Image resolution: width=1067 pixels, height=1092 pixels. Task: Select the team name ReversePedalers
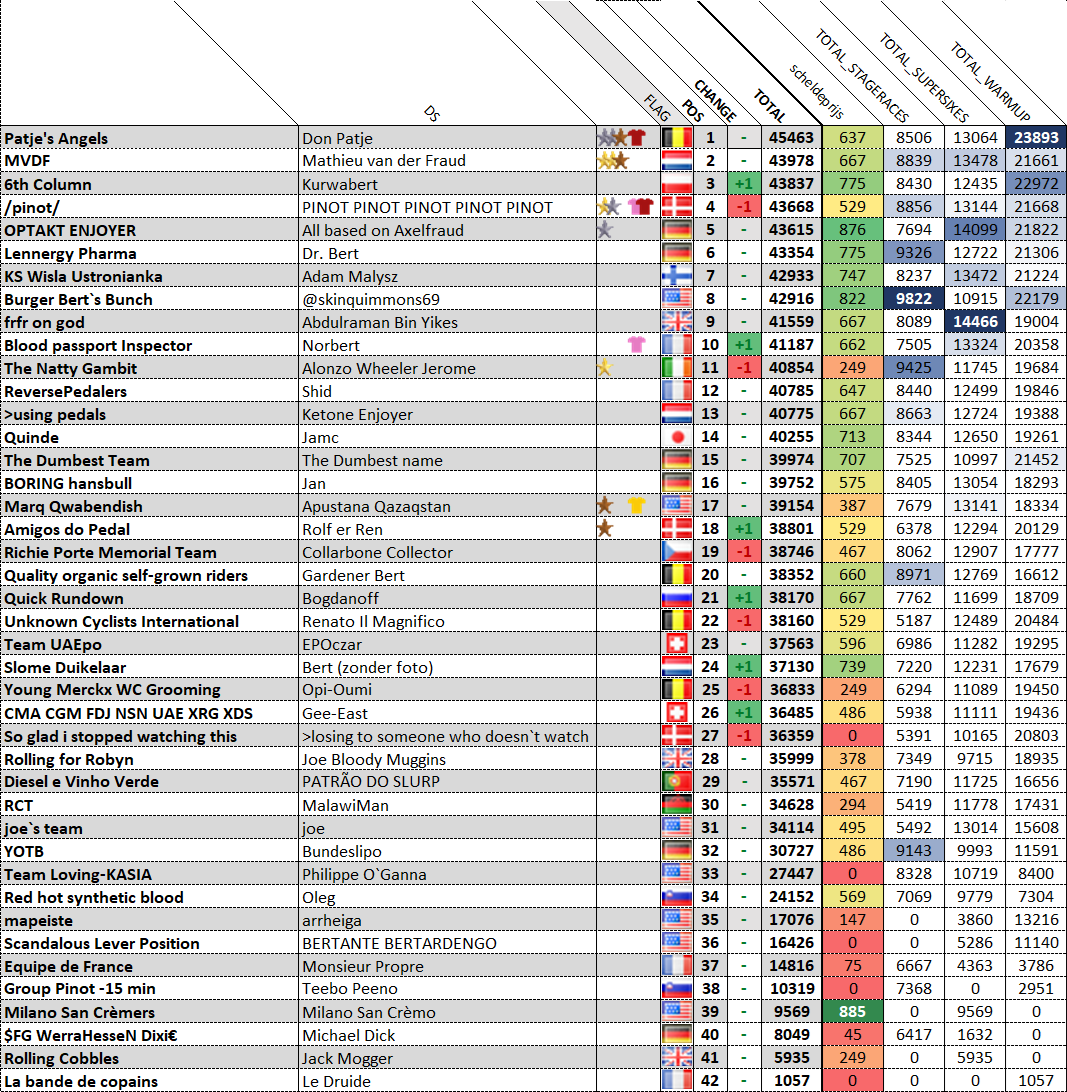point(65,391)
